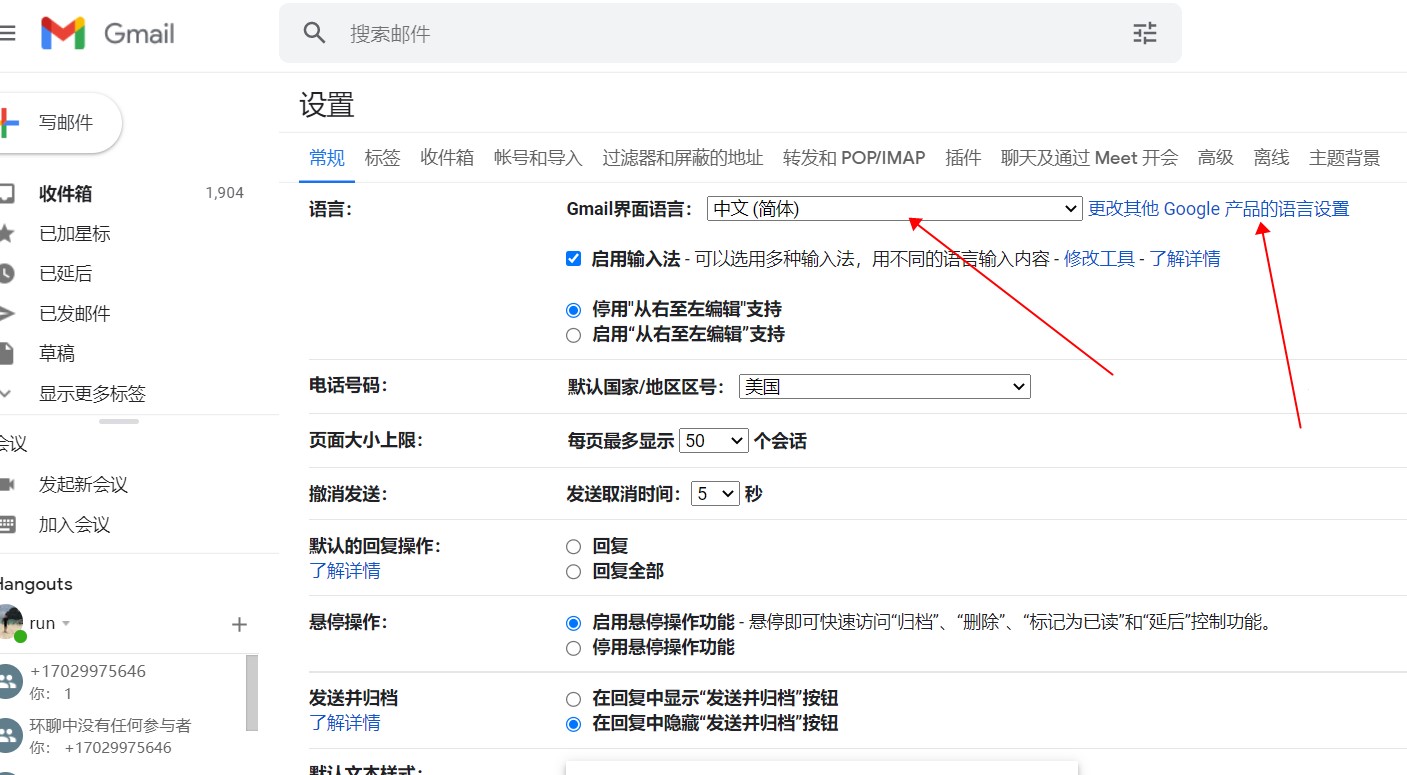Select 在回复中显示“发送并归档”按钮 radio
The width and height of the screenshot is (1407, 775).
573,699
